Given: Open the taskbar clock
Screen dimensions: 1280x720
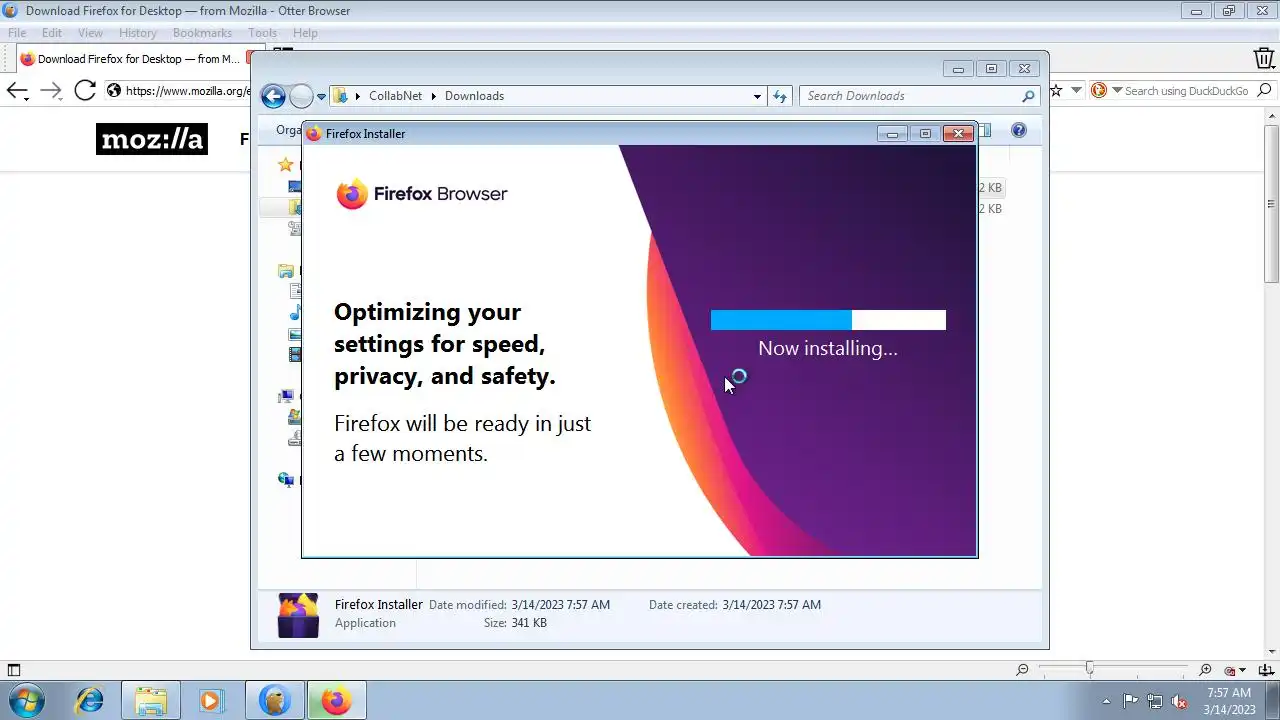Looking at the screenshot, I should [1229, 701].
